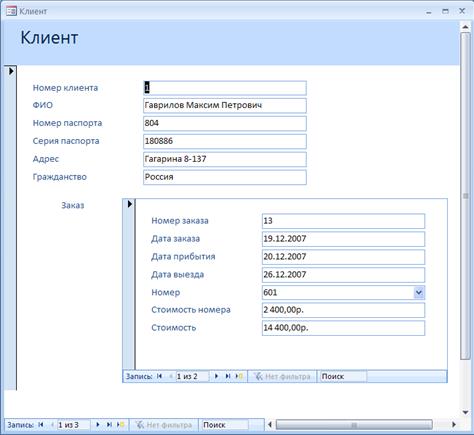Click the Номер клиента label
Image resolution: width=474 pixels, height=435 pixels.
pos(65,88)
